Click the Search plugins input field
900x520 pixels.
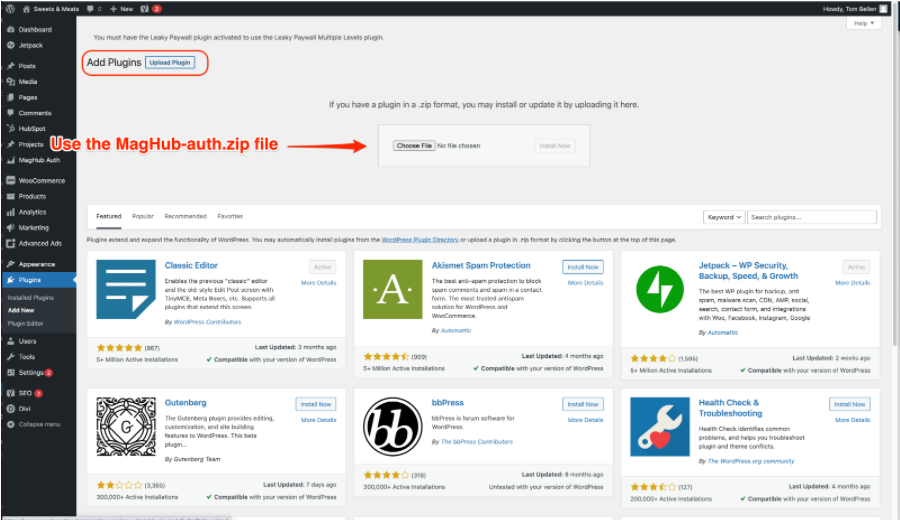click(x=812, y=217)
